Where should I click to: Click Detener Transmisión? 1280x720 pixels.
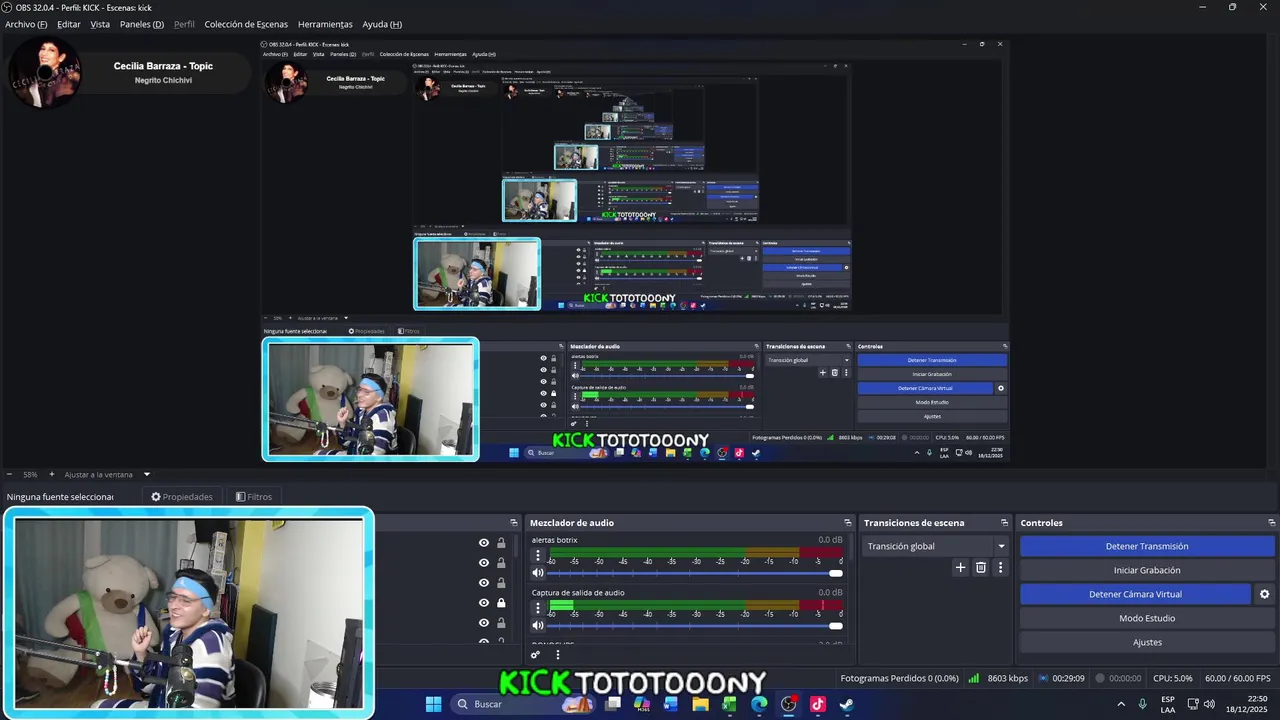pos(1147,546)
